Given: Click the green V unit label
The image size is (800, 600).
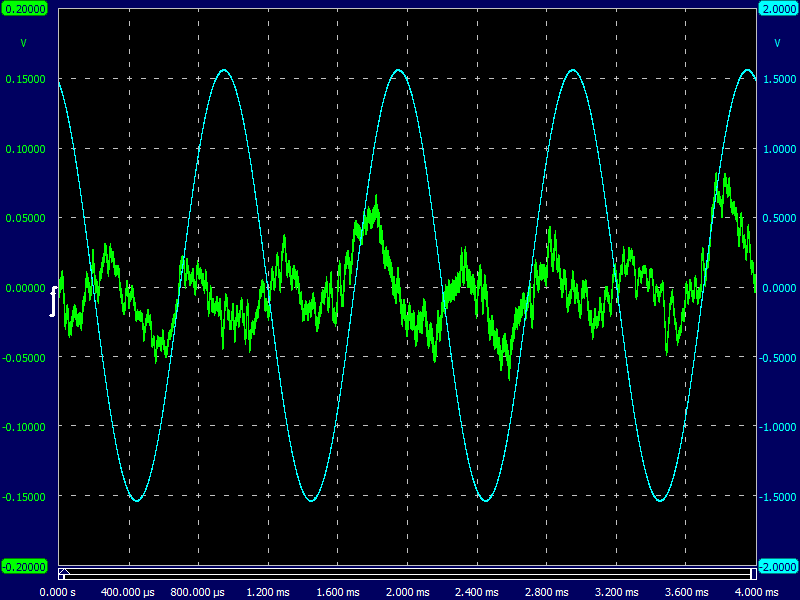Looking at the screenshot, I should click(23, 43).
